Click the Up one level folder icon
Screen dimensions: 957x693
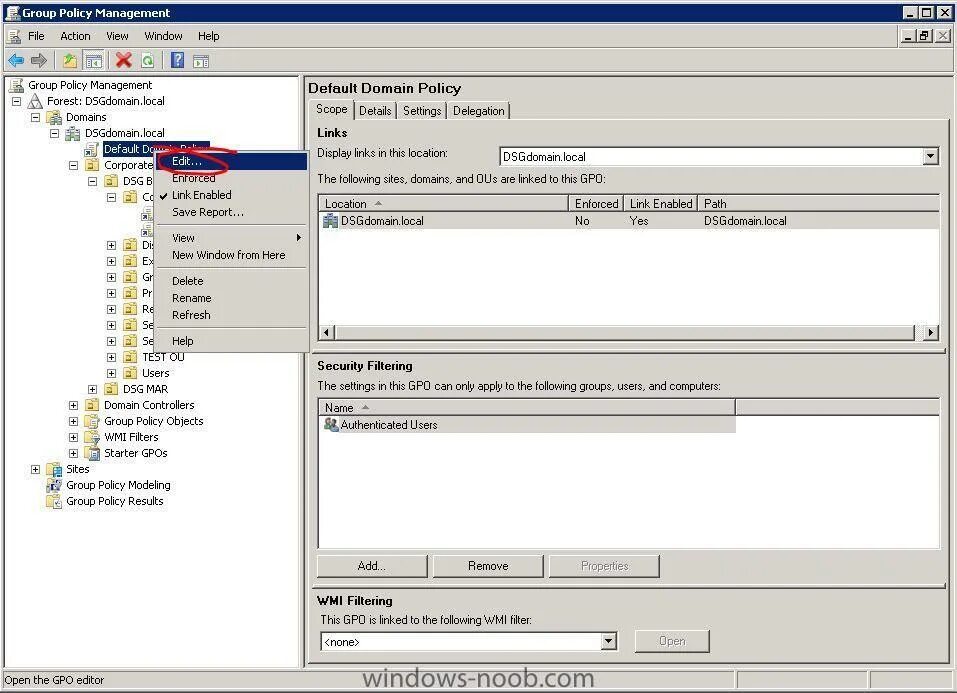(x=70, y=60)
